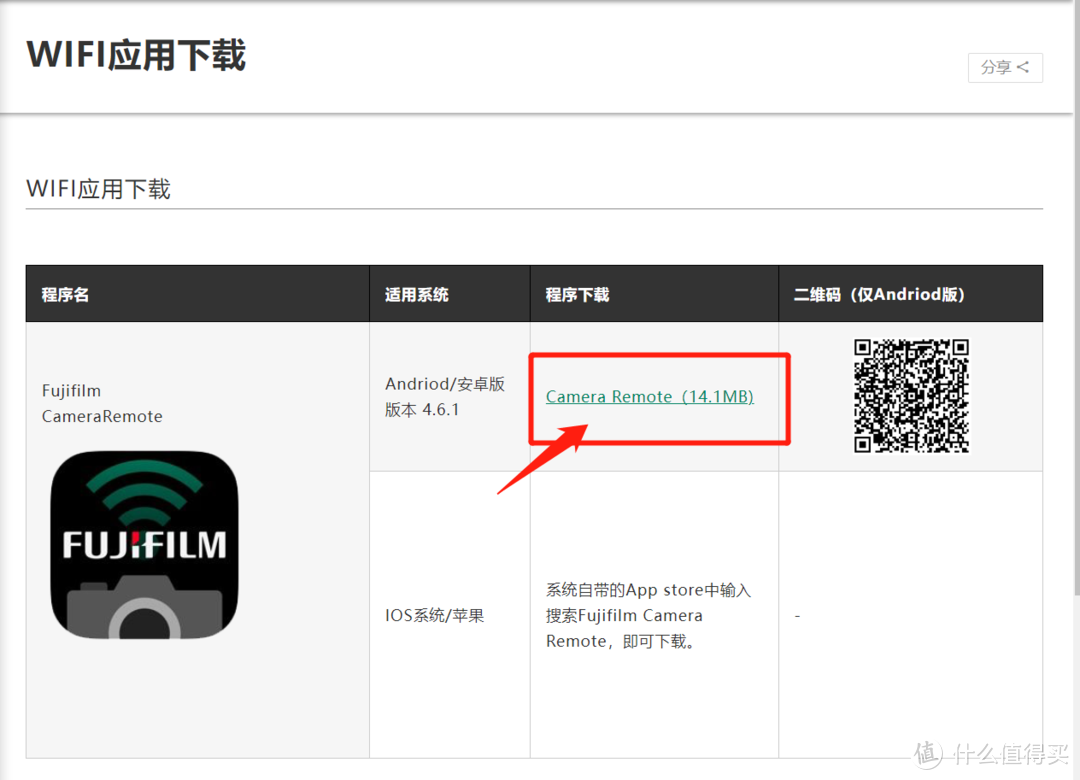Select the 程序名 column header
Image resolution: width=1080 pixels, height=780 pixels.
[65, 295]
